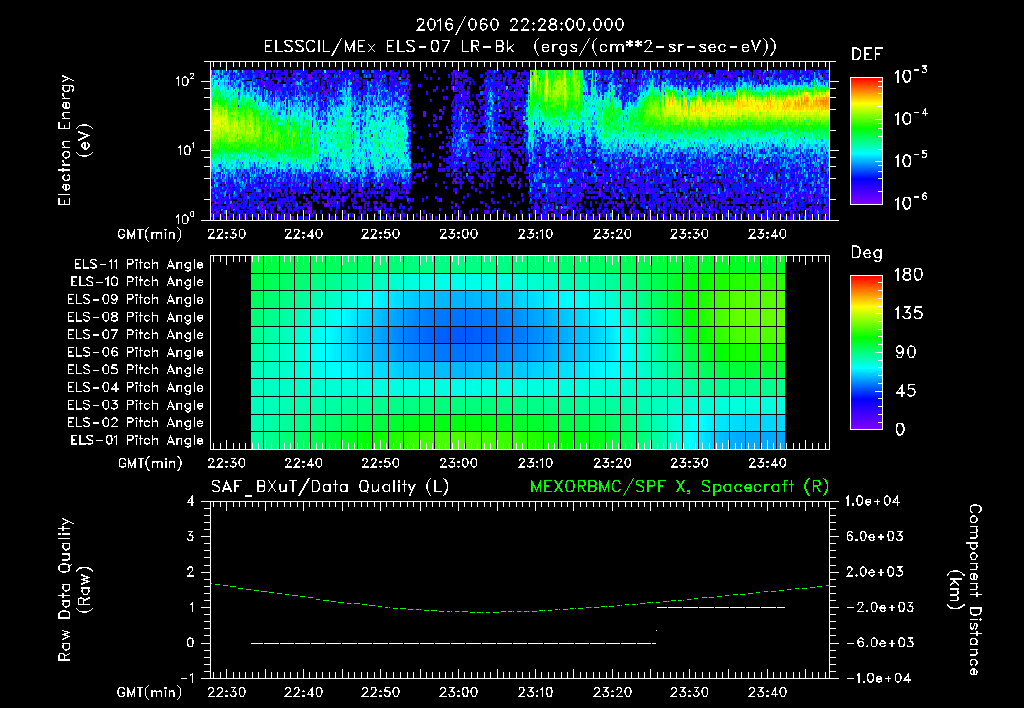Click the ELS-06 Pitch Angle row label
This screenshot has height=708, width=1024.
click(x=136, y=352)
